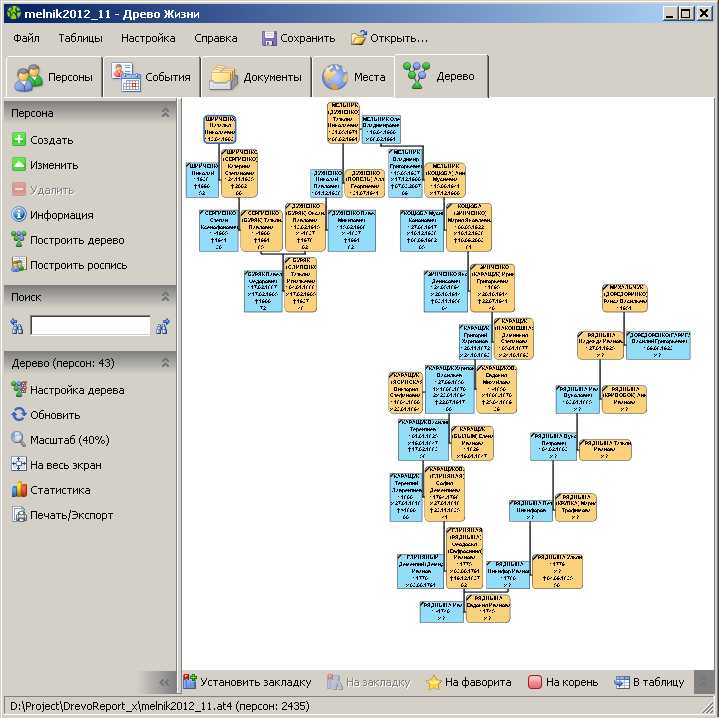Collapse the Дерево (персон: 43) section
This screenshot has height=719, width=719.
click(165, 363)
